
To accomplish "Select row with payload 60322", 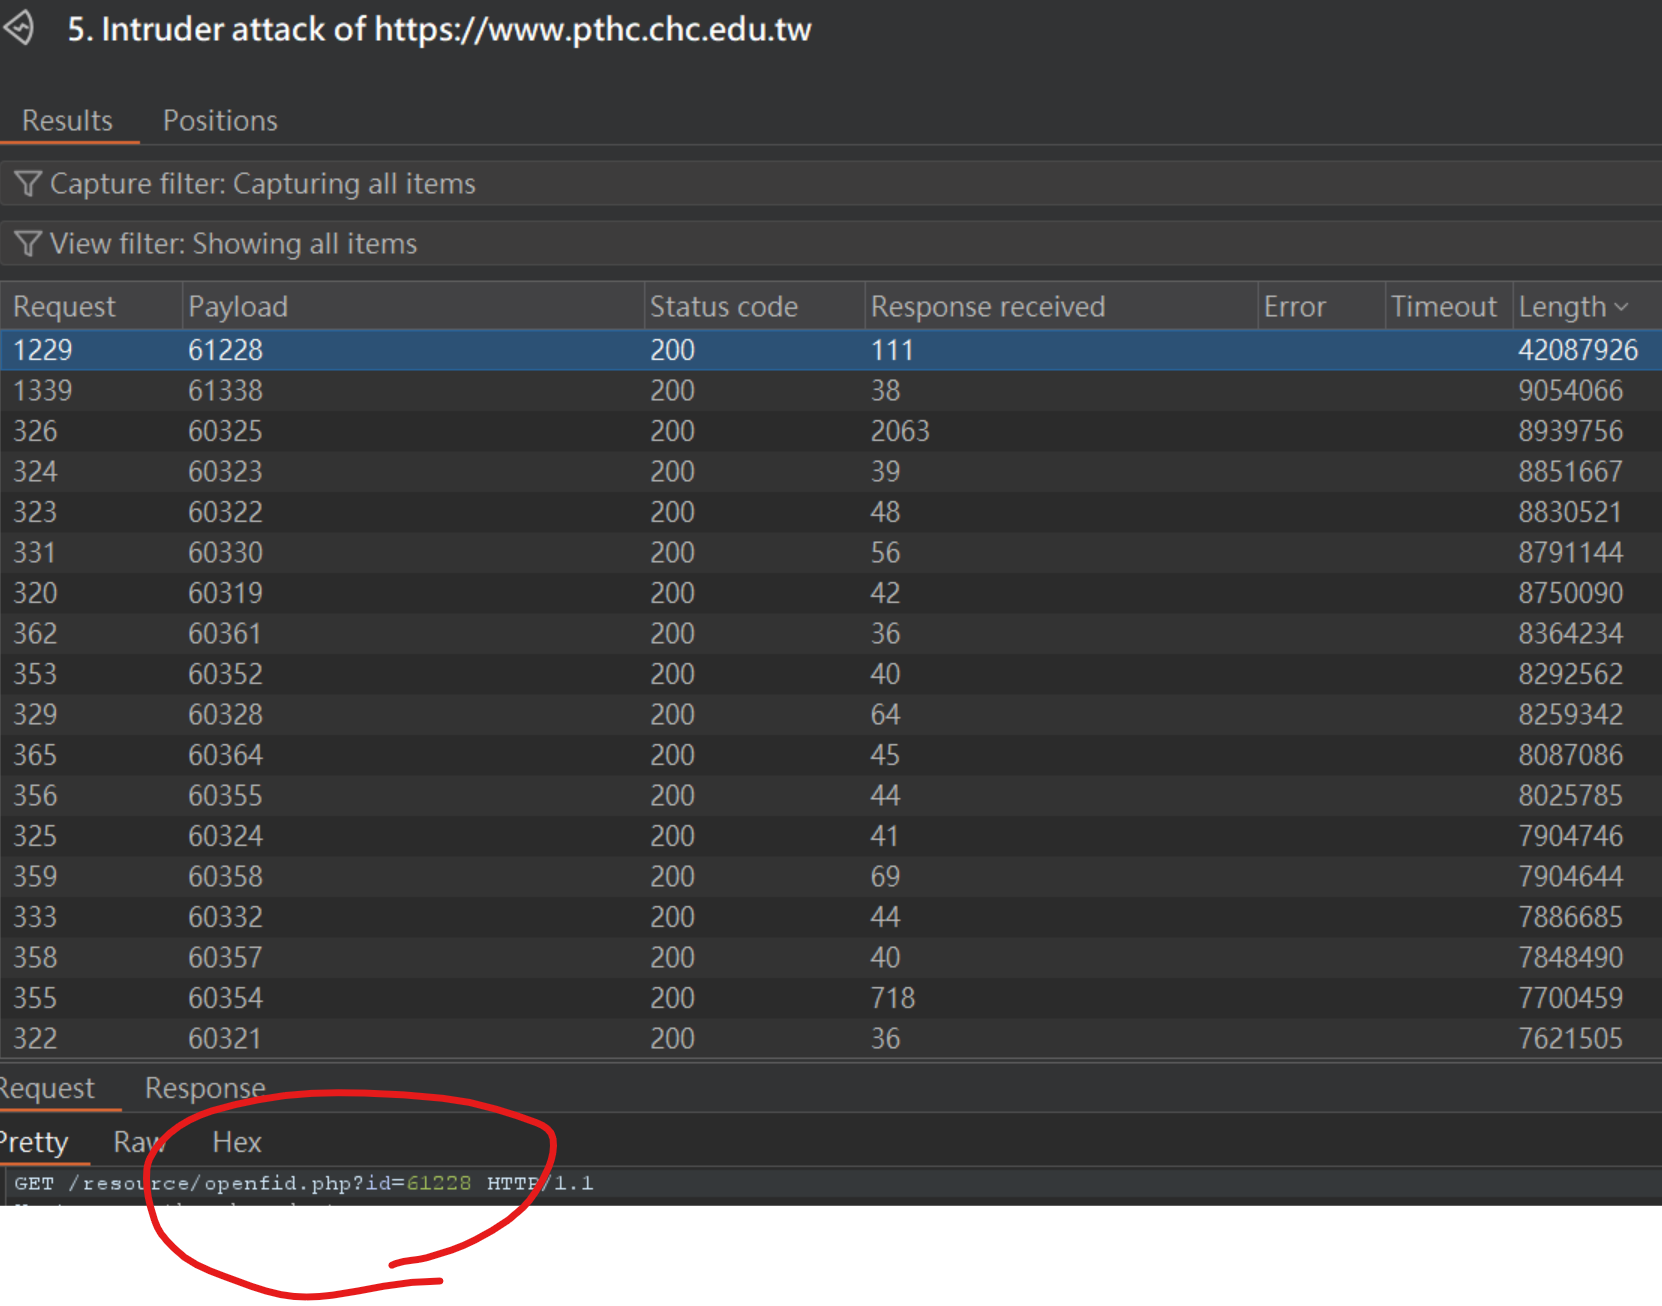I will [x=831, y=512].
